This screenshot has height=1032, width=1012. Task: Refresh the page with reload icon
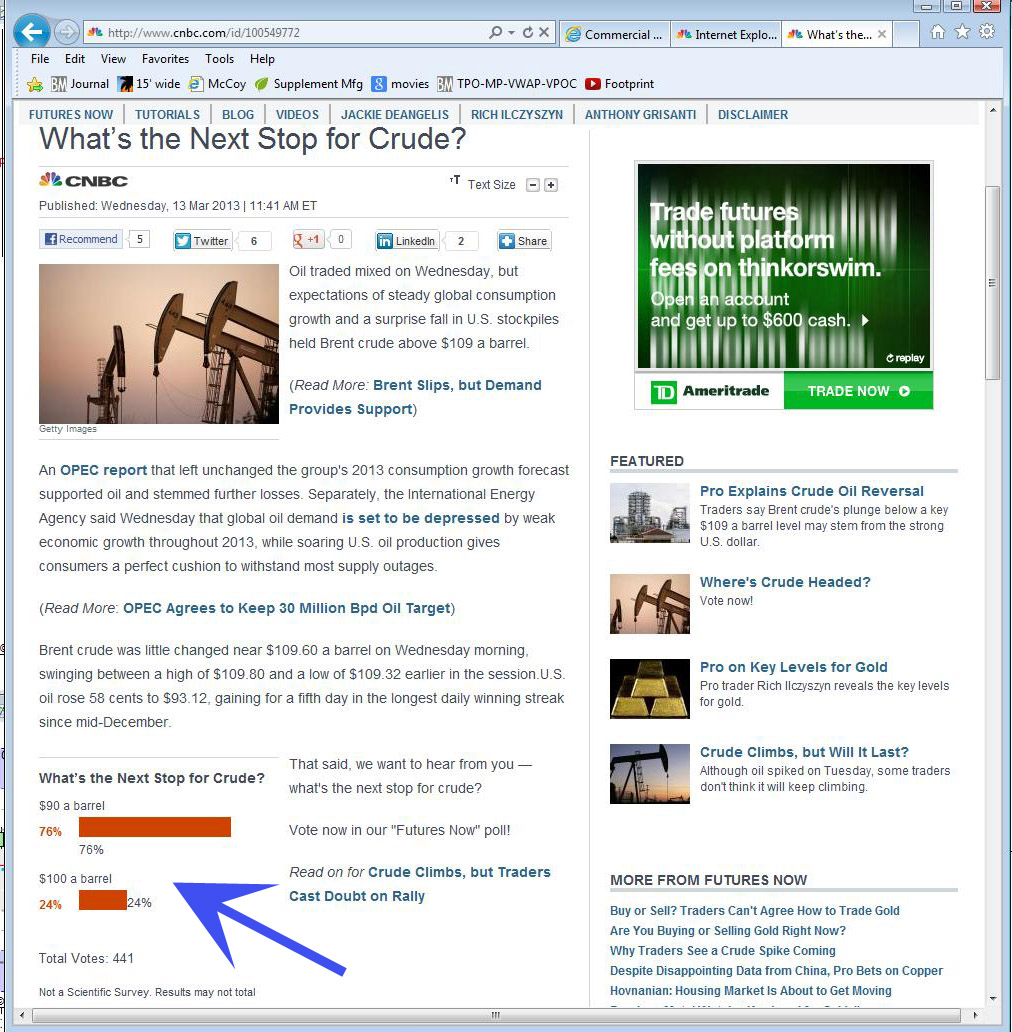[x=528, y=32]
